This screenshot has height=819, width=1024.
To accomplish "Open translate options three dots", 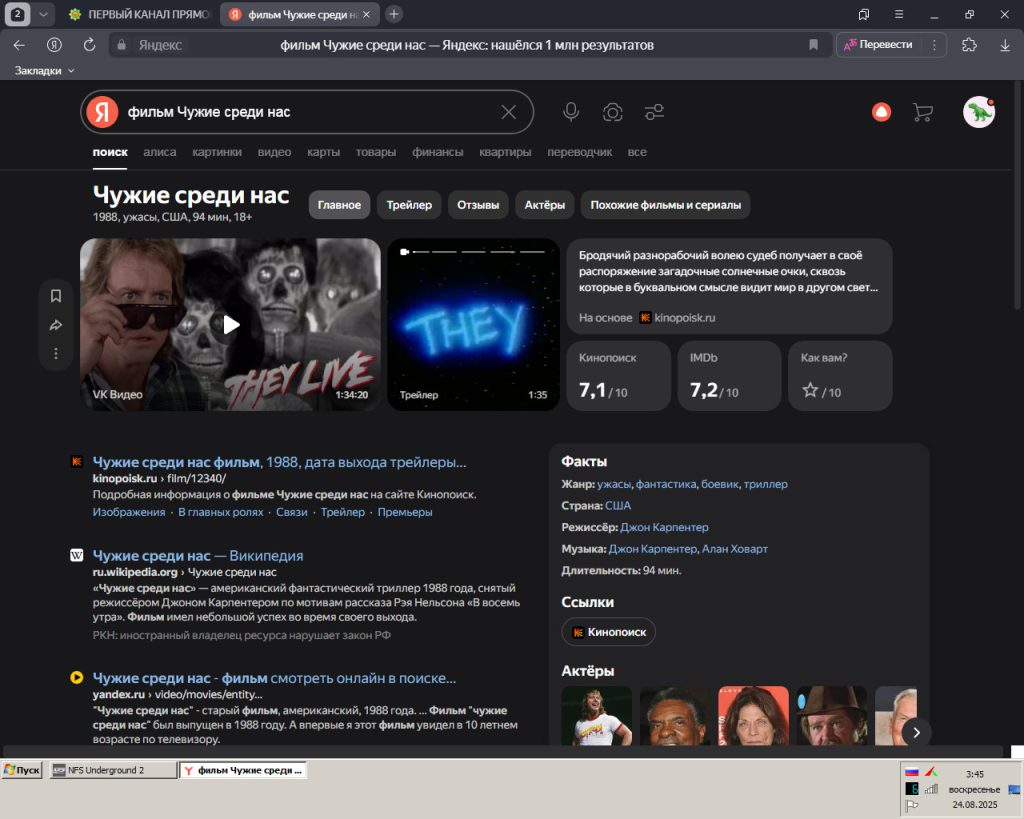I will (935, 45).
